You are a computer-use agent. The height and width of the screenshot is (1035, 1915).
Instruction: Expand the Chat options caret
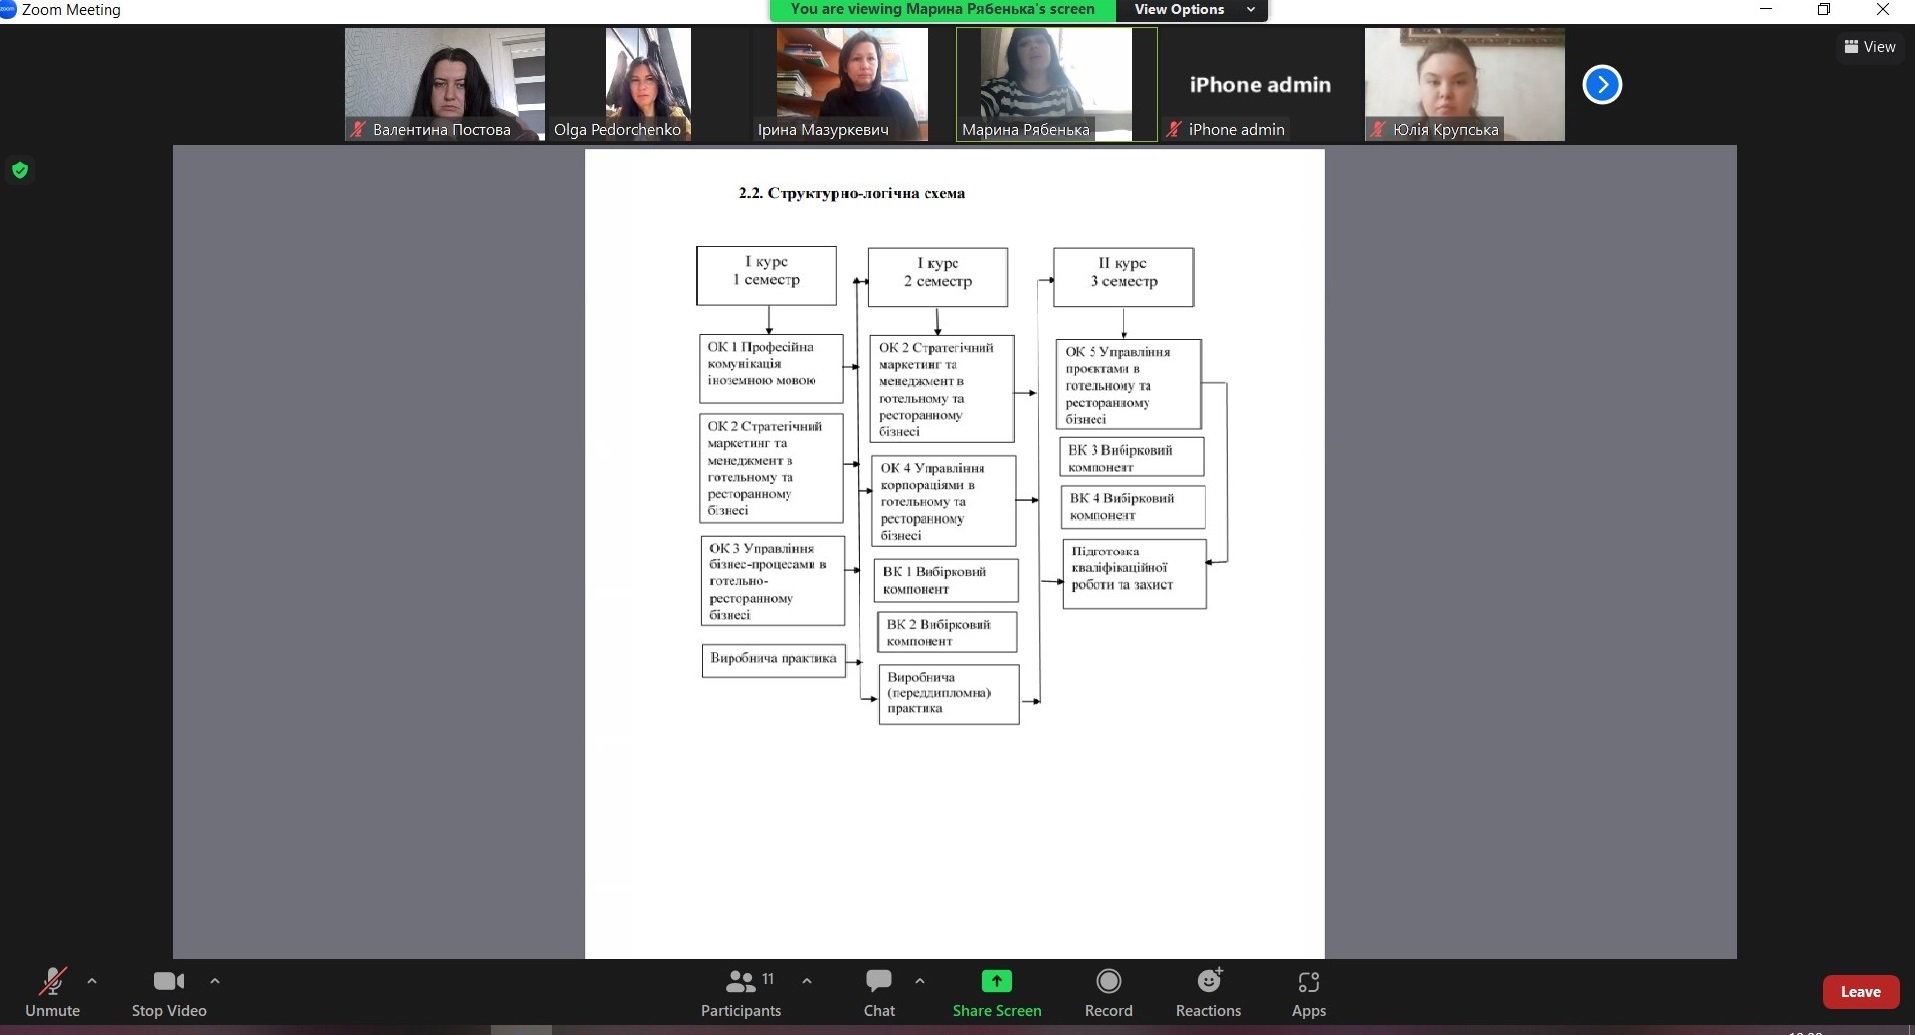click(920, 981)
